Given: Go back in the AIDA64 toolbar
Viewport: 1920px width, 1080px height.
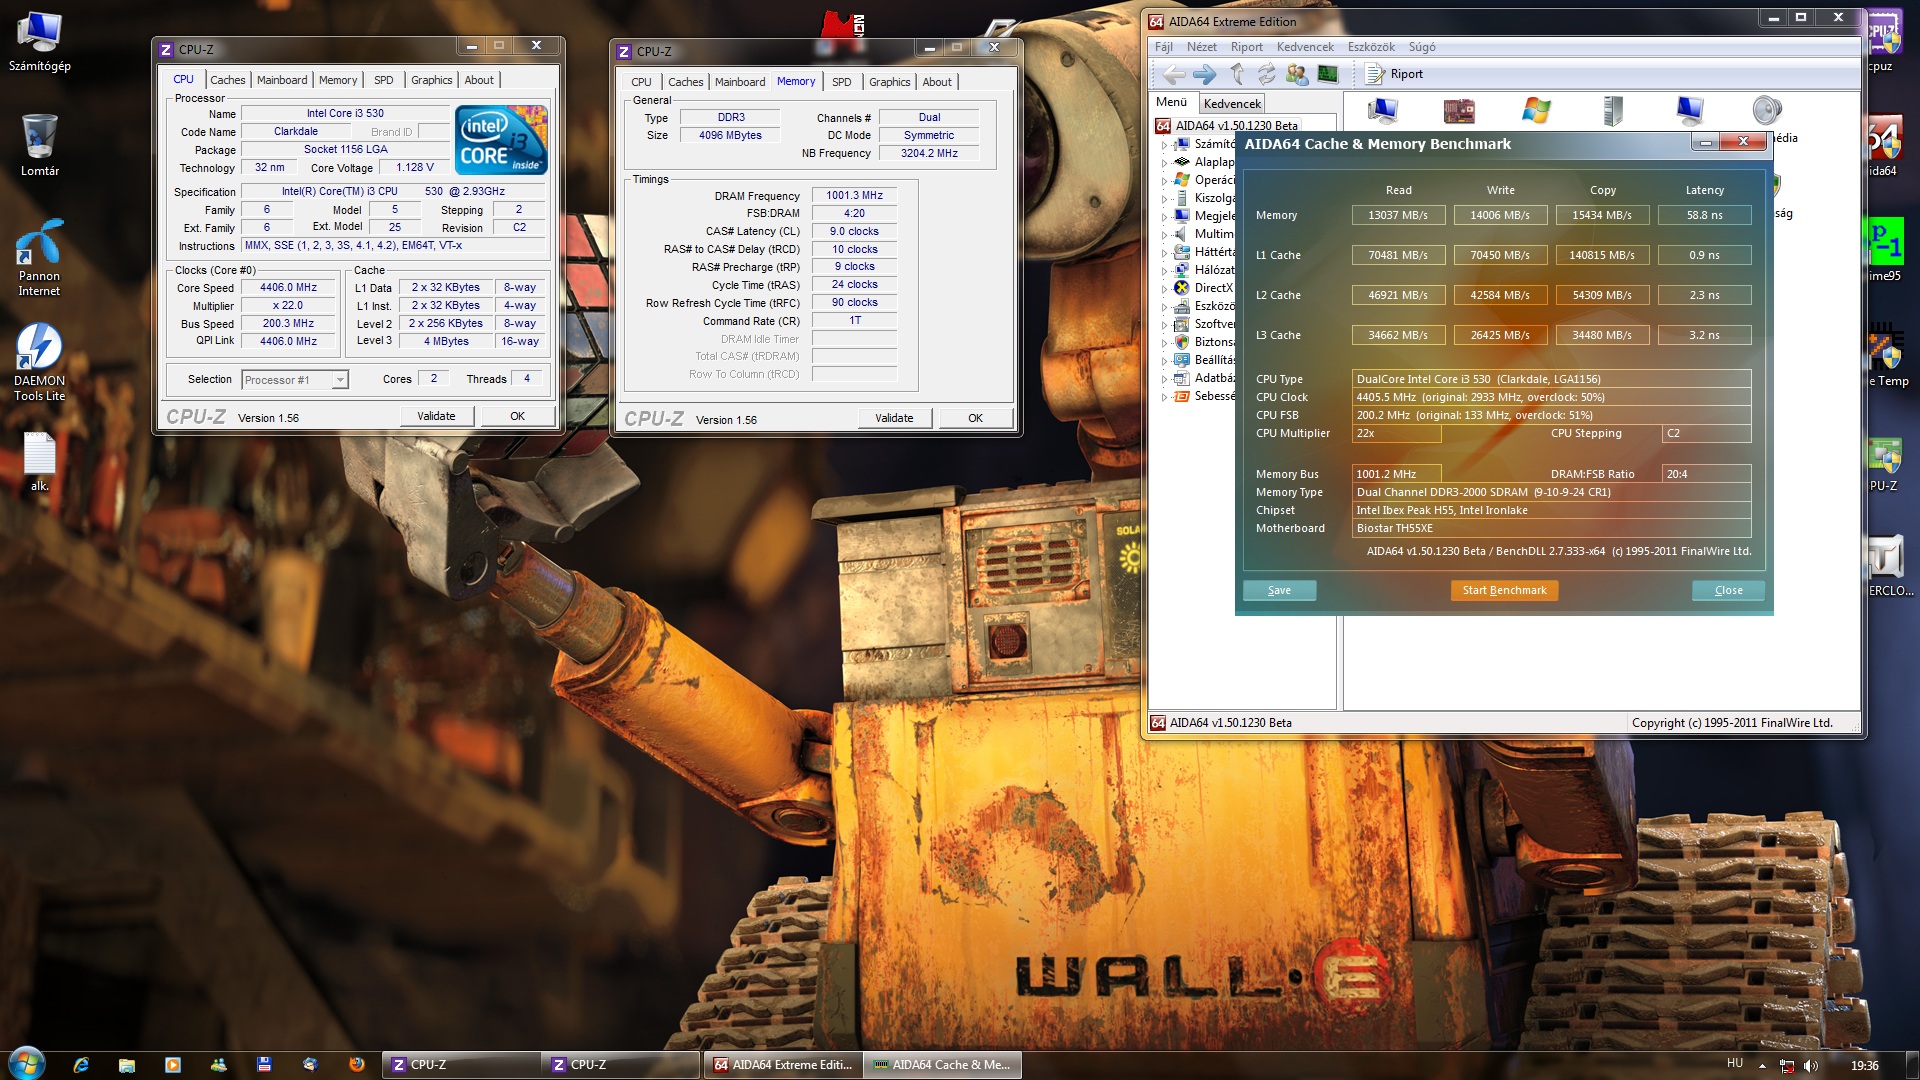Looking at the screenshot, I should 1174,74.
